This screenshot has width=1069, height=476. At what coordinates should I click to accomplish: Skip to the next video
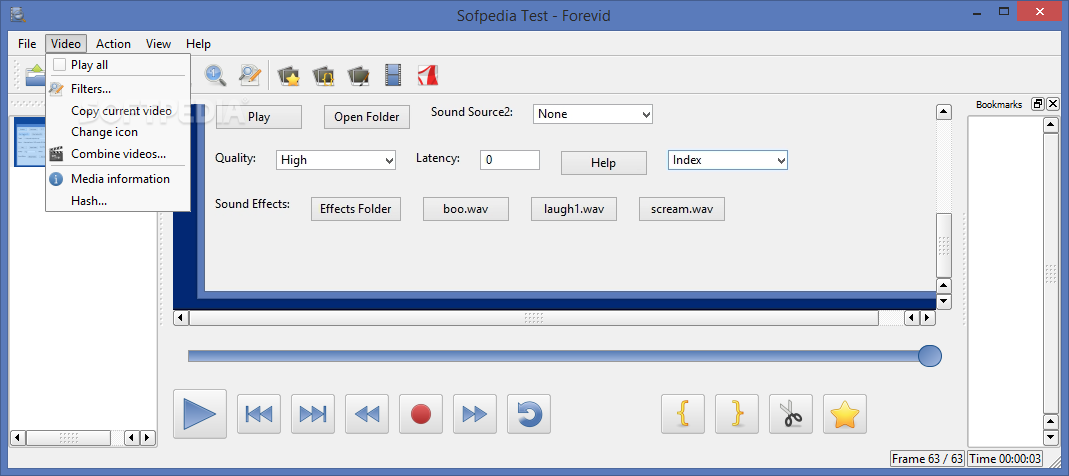pos(313,414)
